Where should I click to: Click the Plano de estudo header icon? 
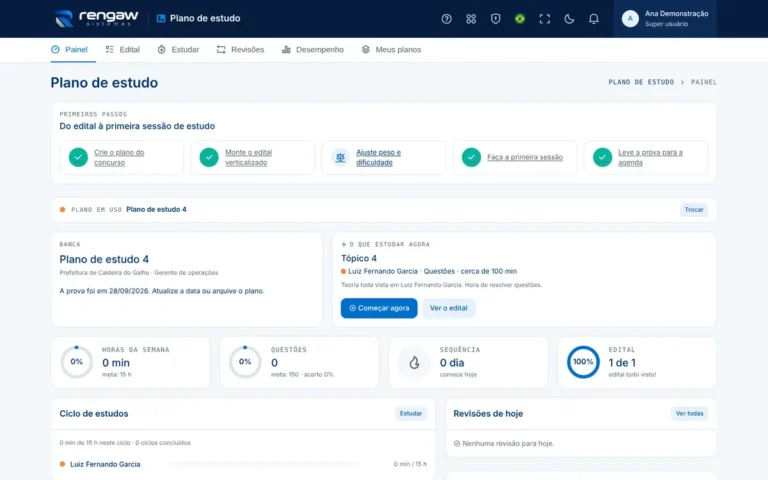(161, 19)
